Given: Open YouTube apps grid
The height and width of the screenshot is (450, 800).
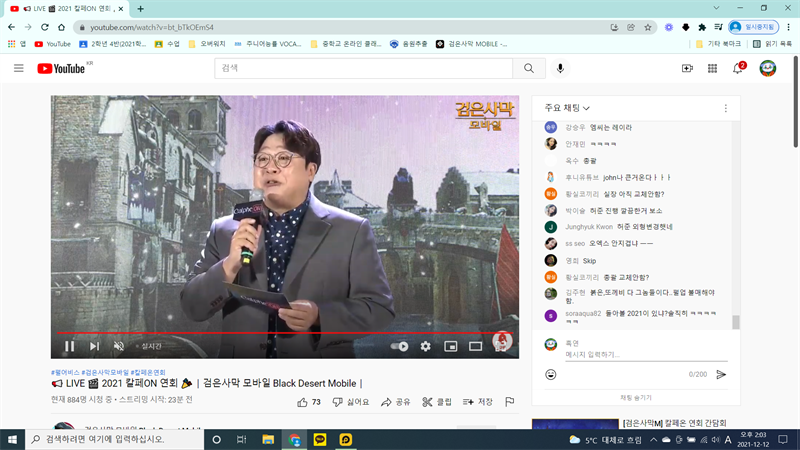Looking at the screenshot, I should pos(712,68).
